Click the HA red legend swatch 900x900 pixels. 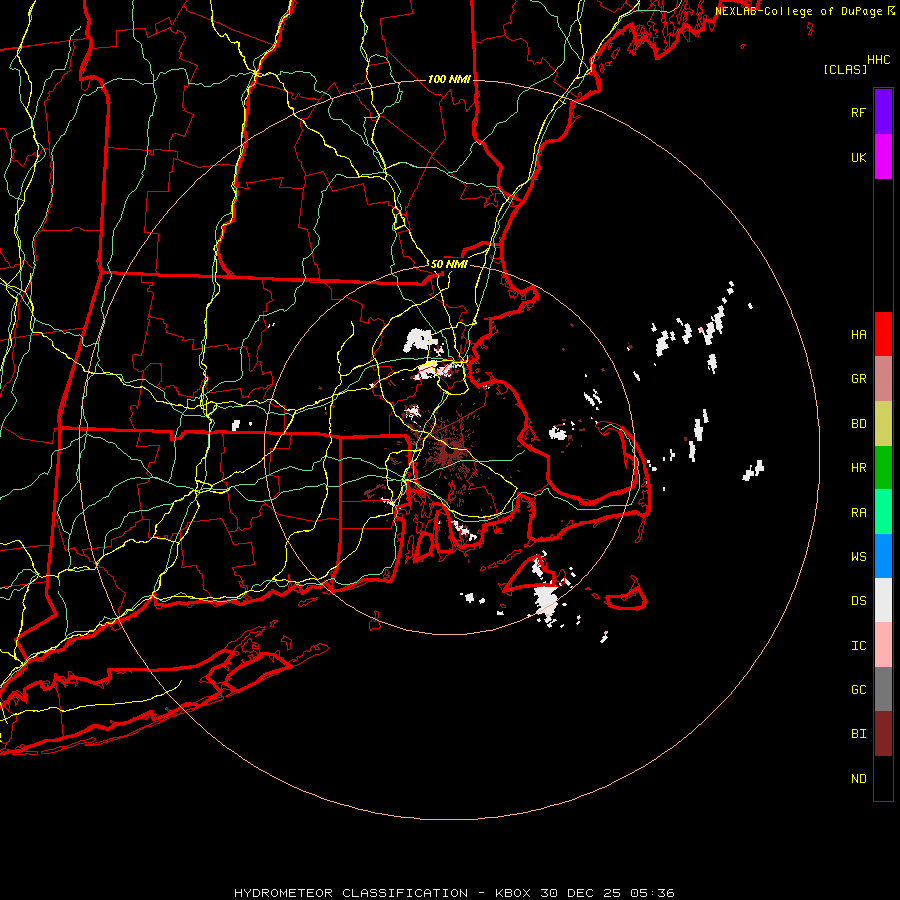pyautogui.click(x=883, y=334)
